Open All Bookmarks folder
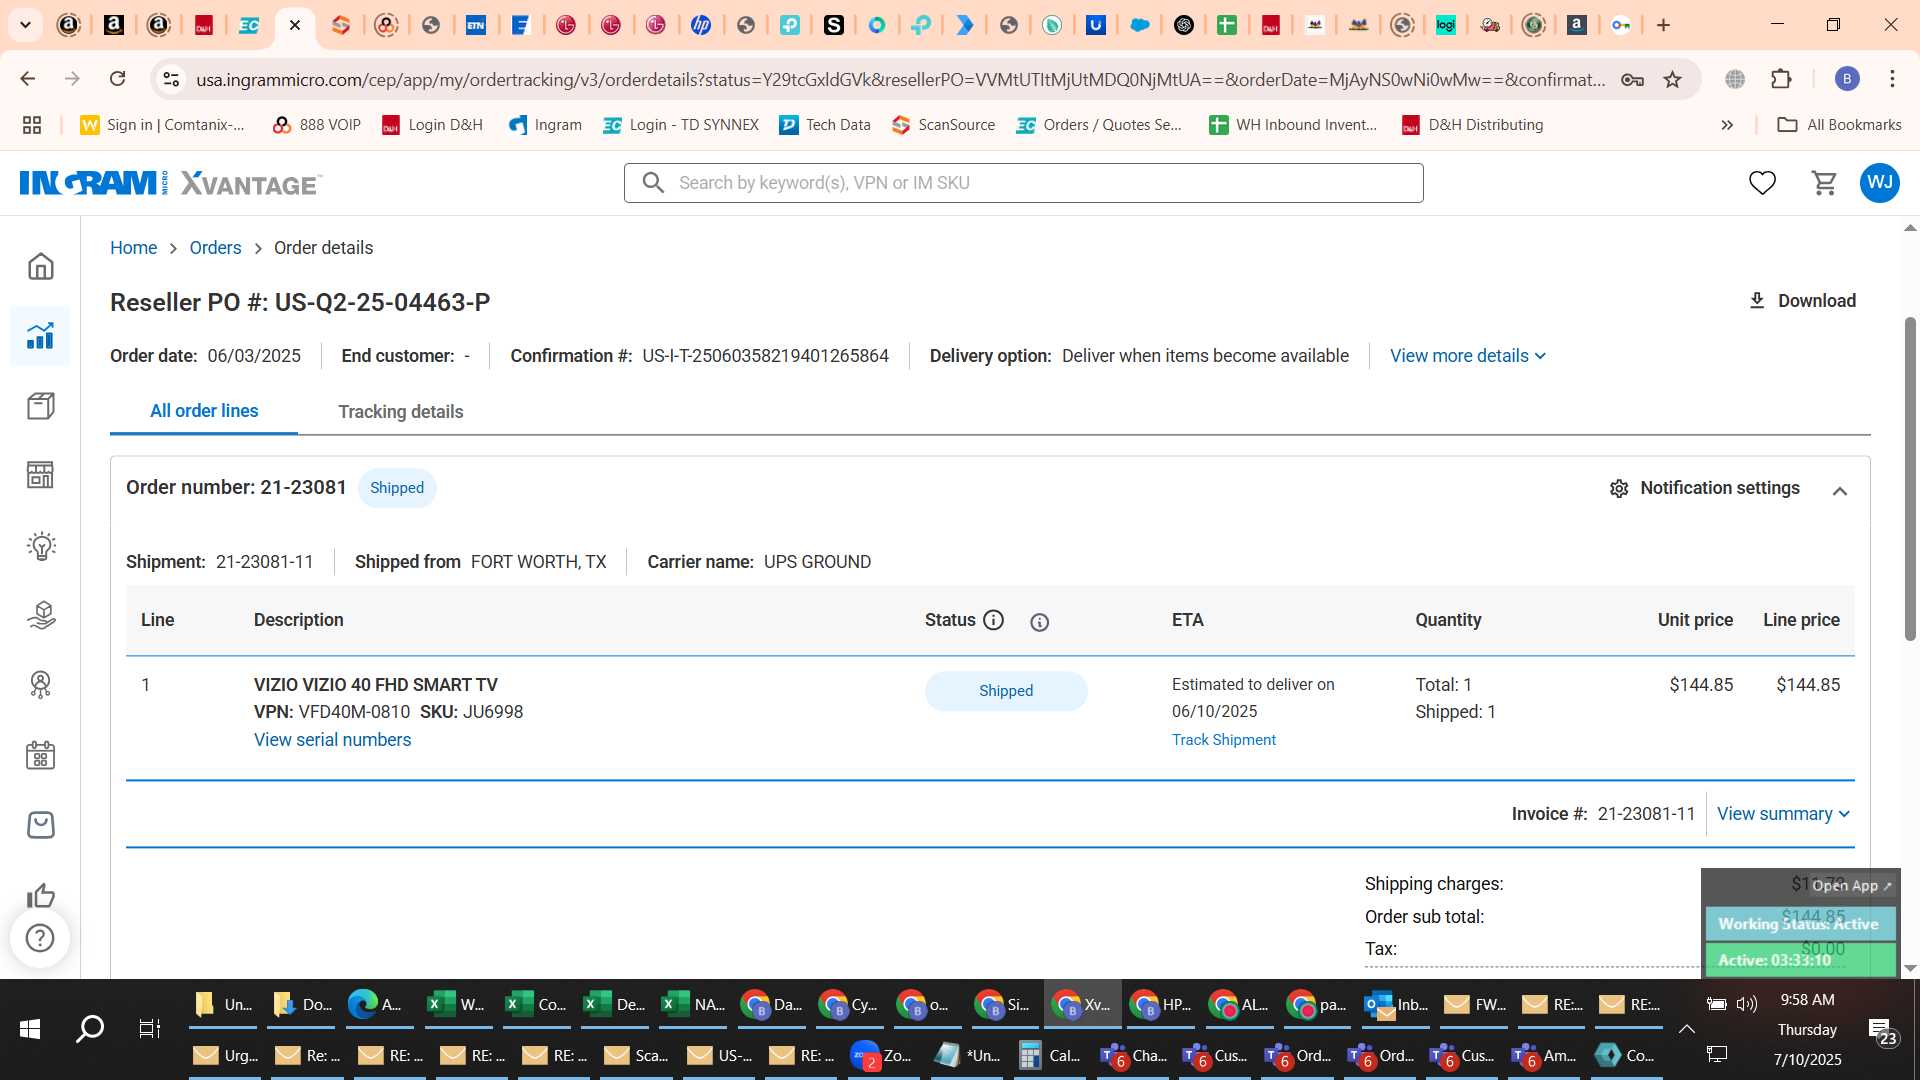Image resolution: width=1920 pixels, height=1080 pixels. click(1839, 125)
